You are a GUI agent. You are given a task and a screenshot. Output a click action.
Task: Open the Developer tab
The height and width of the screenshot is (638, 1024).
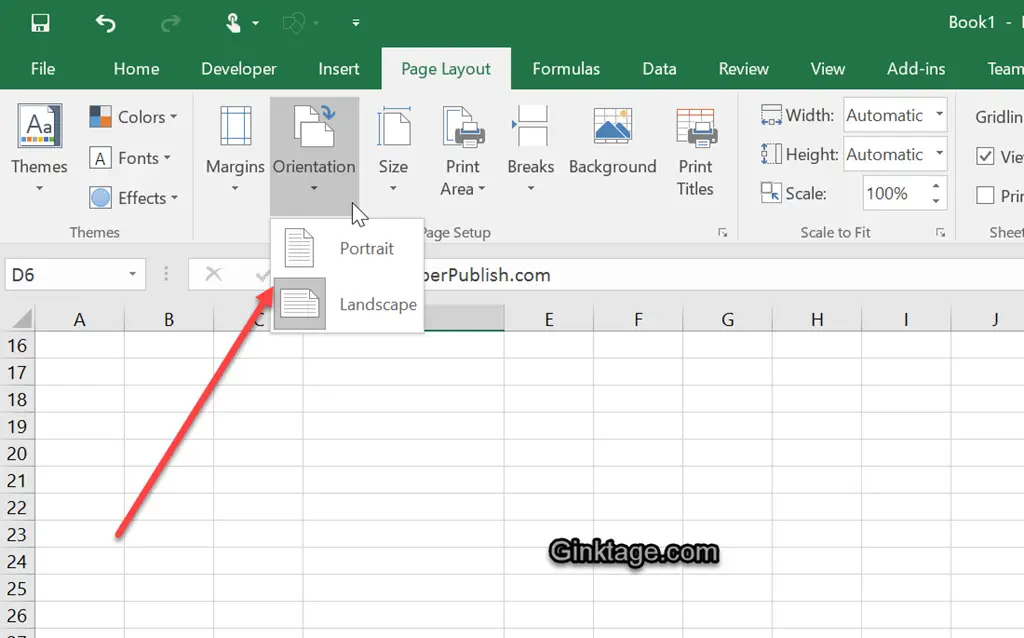click(x=239, y=69)
